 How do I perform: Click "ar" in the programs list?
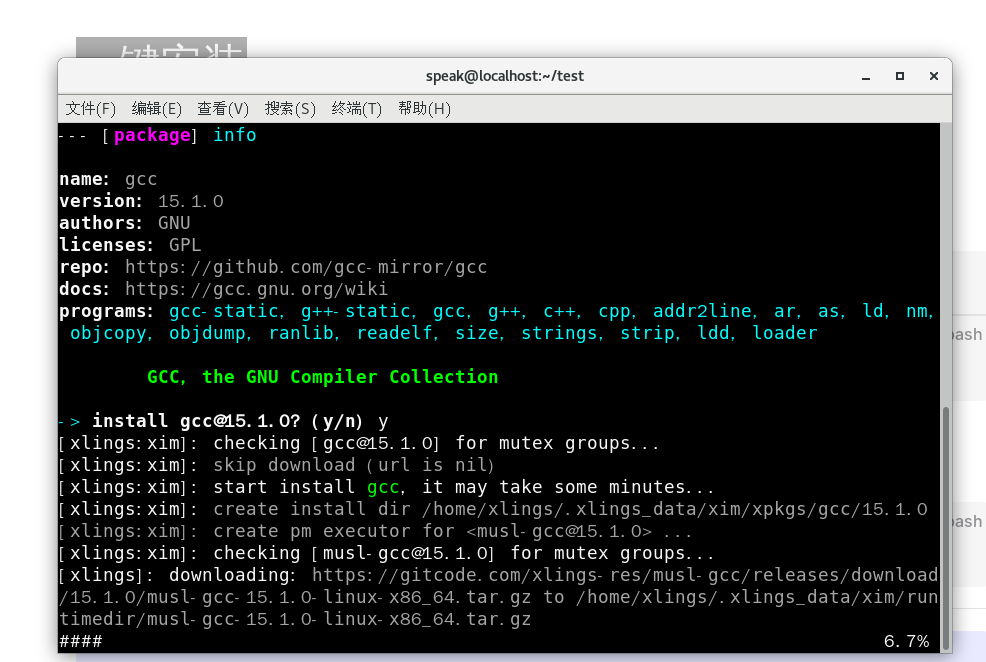coord(785,311)
